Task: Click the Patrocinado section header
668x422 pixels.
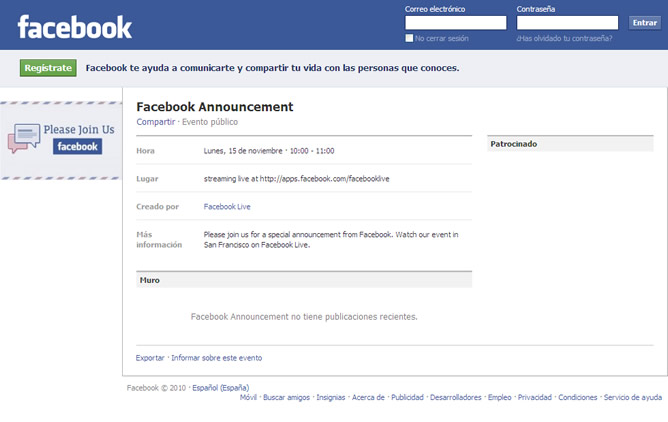Action: point(570,144)
